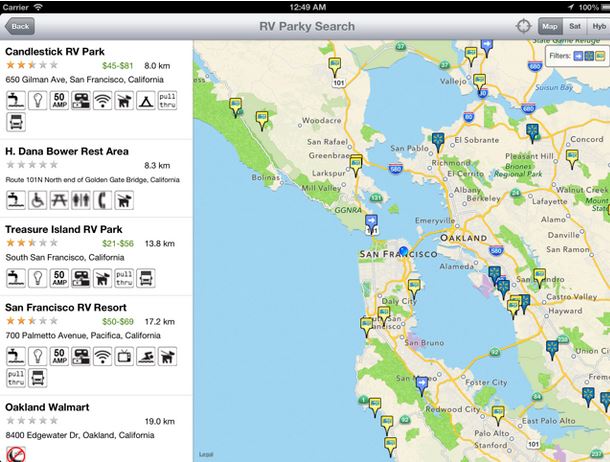Tap yellow RV pin near Redwood City
Screen dimensions: 610x462
[498, 415]
